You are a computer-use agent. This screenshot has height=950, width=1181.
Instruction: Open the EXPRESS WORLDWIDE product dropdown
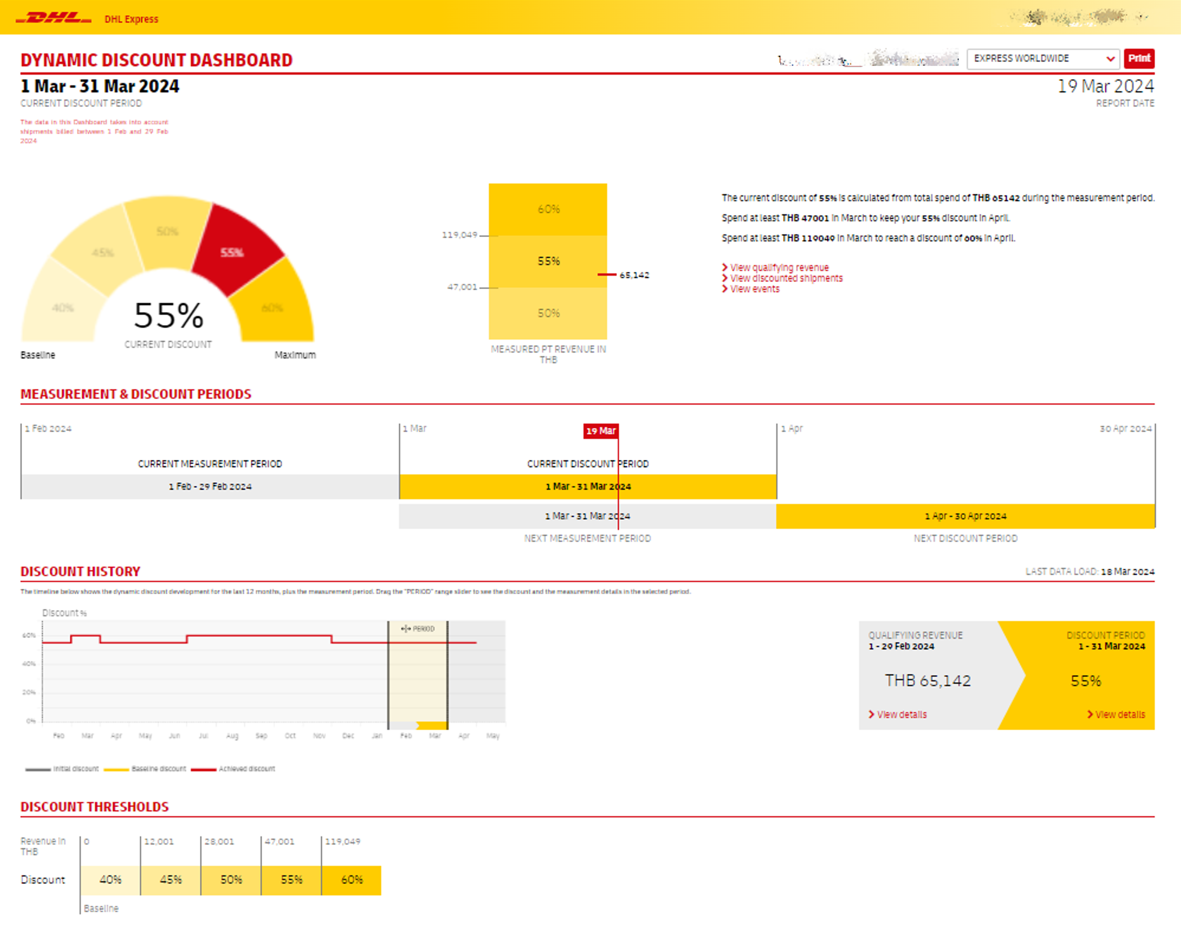tap(1042, 59)
